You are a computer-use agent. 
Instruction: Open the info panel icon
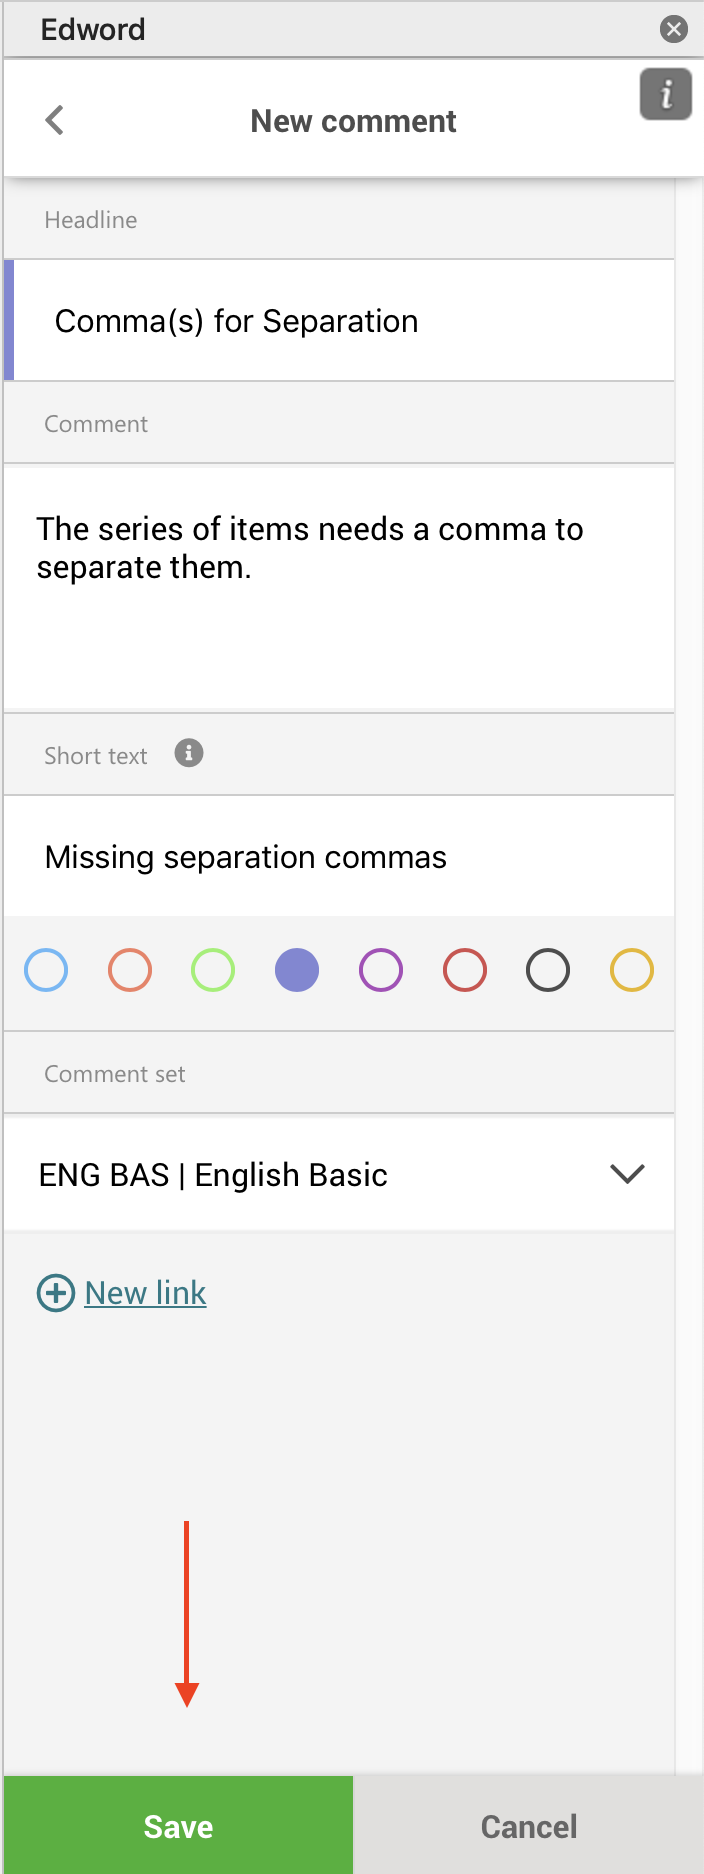[x=666, y=95]
